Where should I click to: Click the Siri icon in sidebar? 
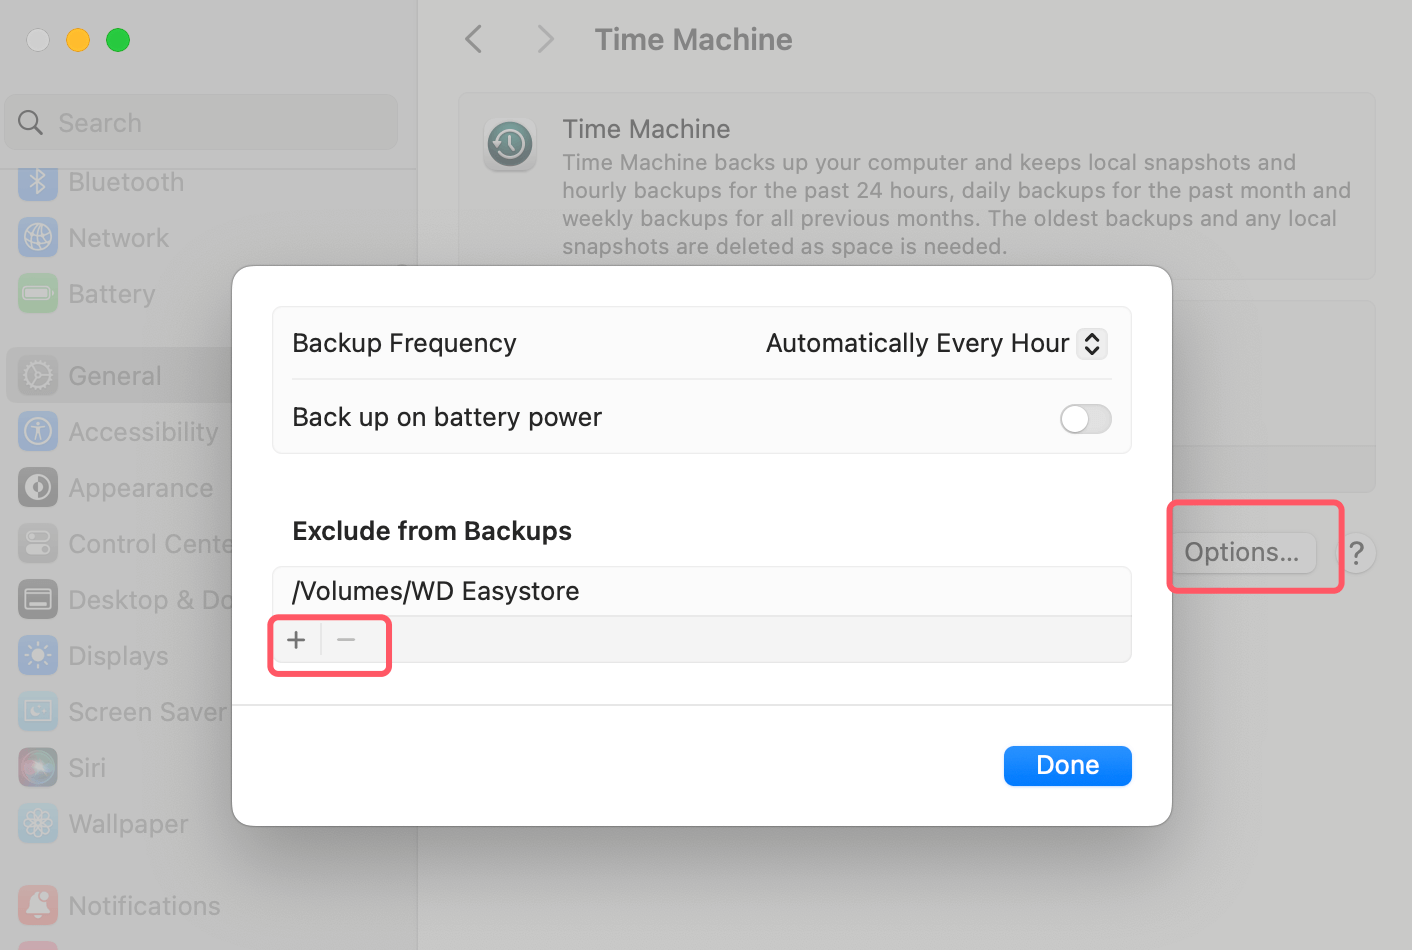pyautogui.click(x=37, y=767)
